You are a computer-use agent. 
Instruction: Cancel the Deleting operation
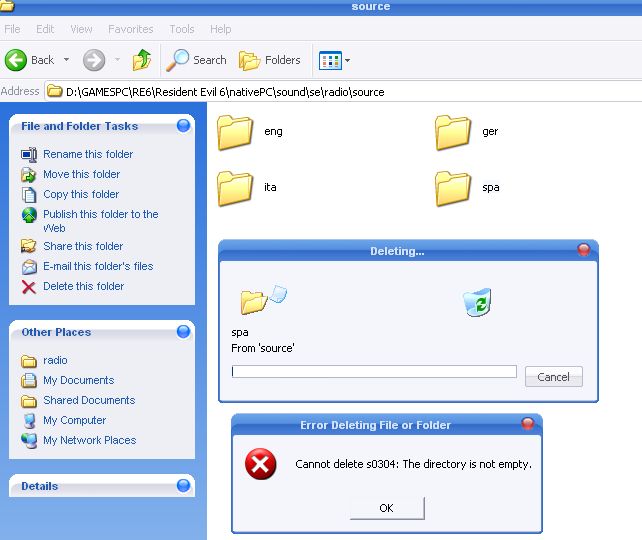click(x=554, y=377)
